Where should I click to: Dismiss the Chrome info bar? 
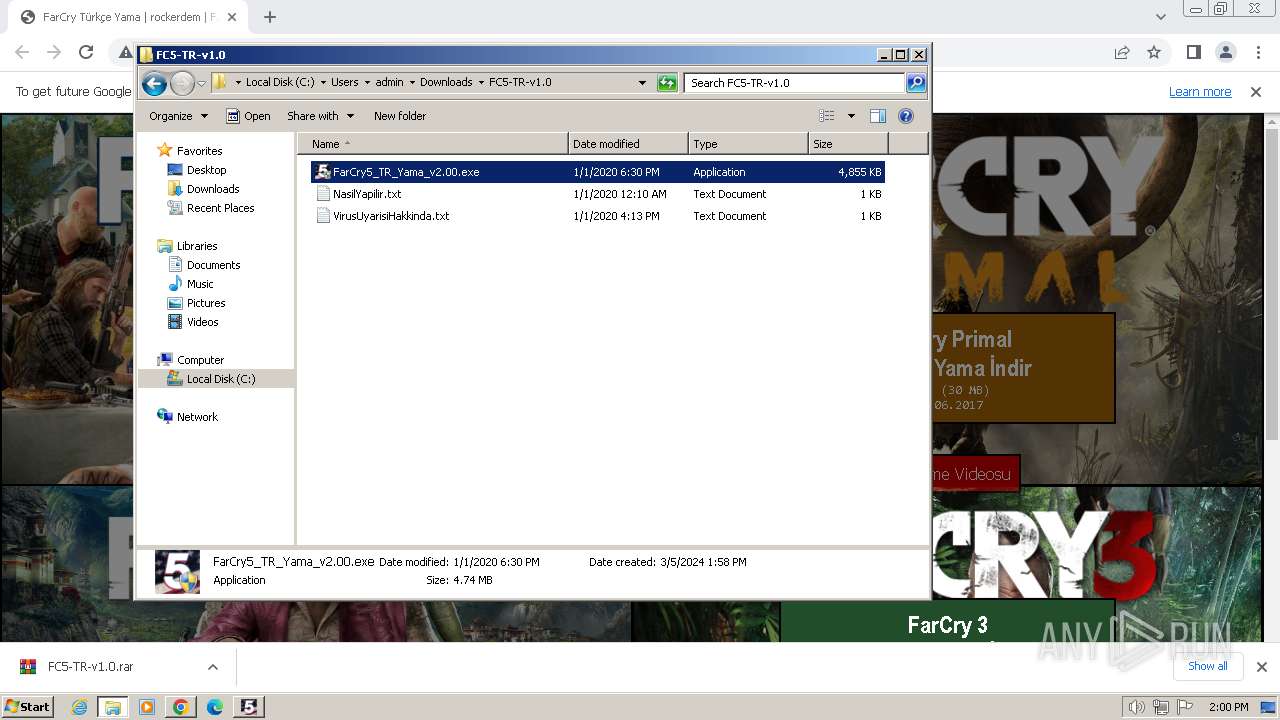pyautogui.click(x=1256, y=92)
